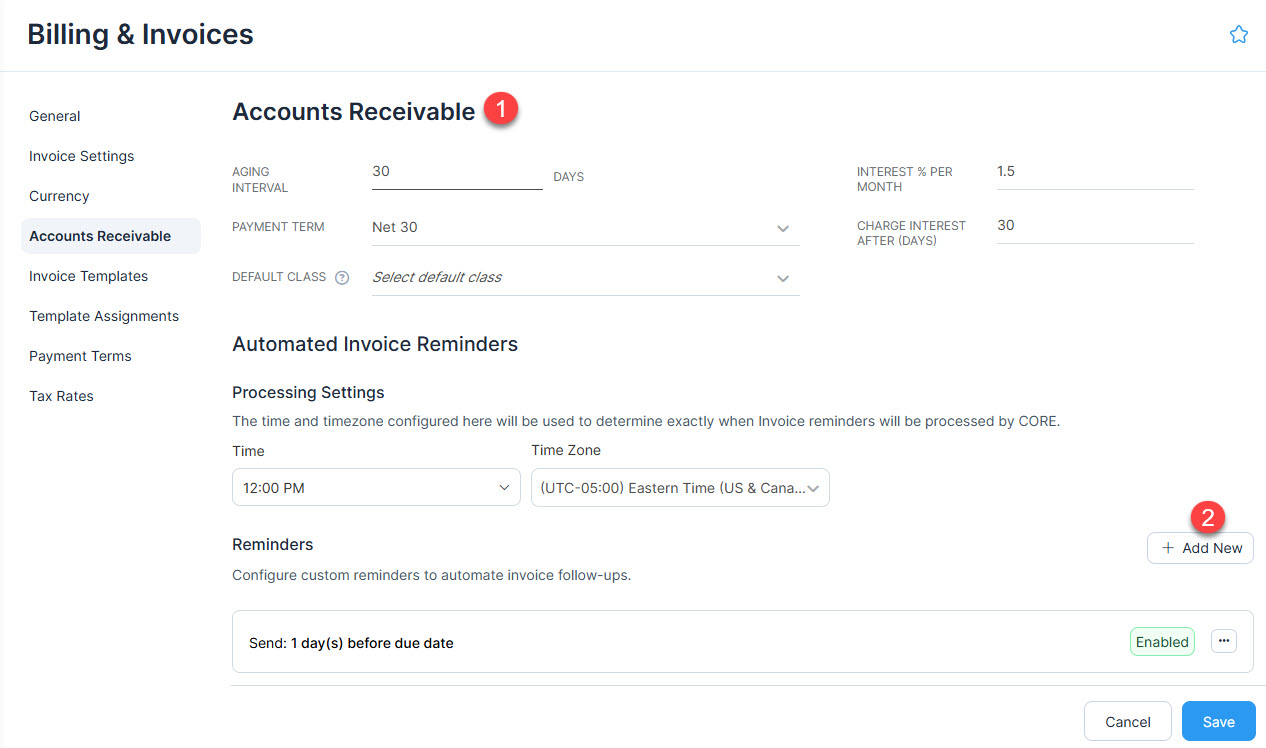Save the Accounts Receivable settings

(1218, 721)
